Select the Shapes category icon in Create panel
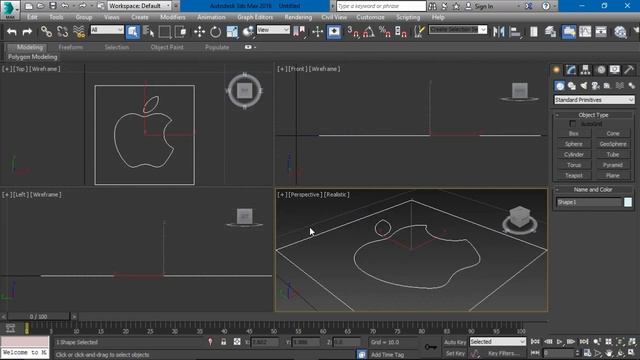 point(571,86)
